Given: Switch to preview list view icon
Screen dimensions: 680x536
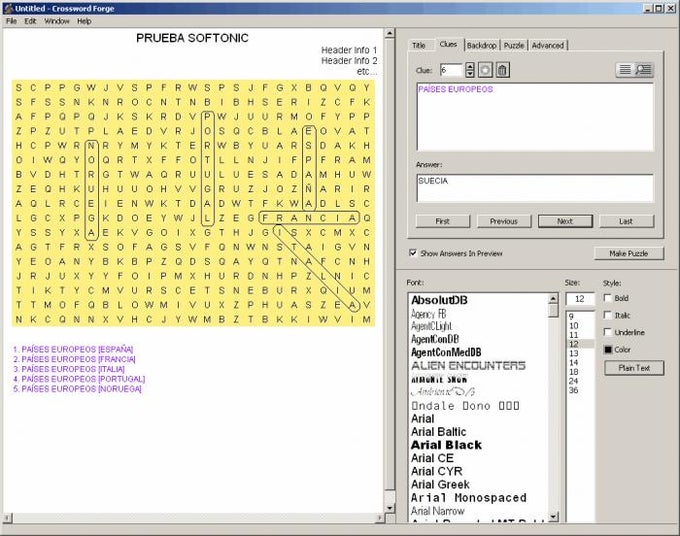Looking at the screenshot, I should tap(644, 69).
